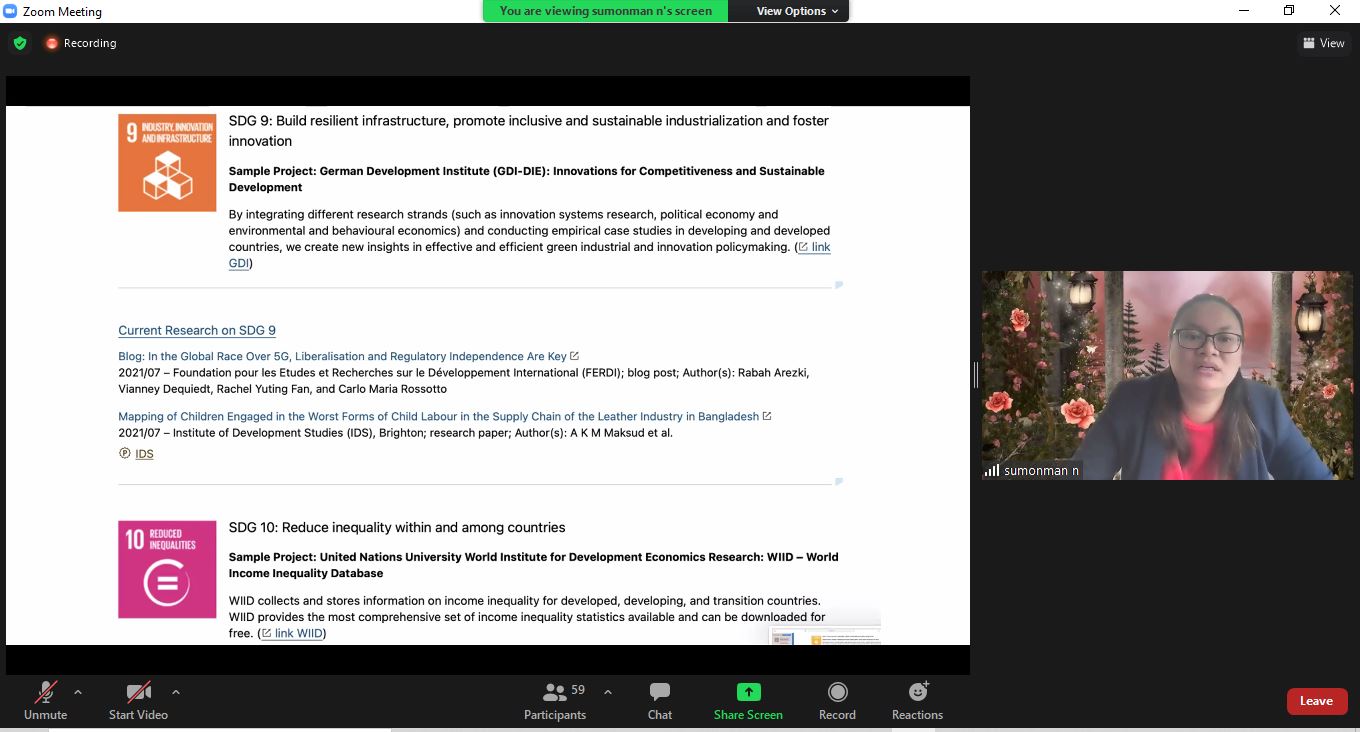Minimize the Zoom Meeting window

tap(1244, 11)
